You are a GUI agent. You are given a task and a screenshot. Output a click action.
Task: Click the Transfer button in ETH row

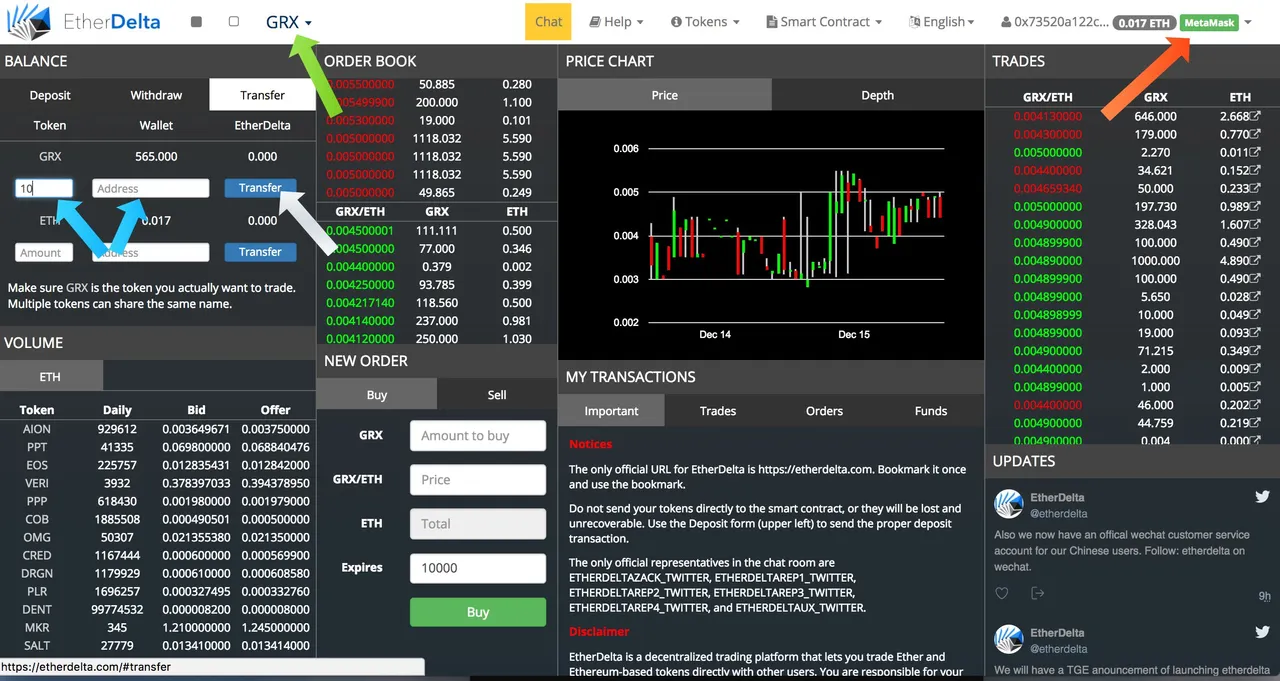pyautogui.click(x=260, y=252)
